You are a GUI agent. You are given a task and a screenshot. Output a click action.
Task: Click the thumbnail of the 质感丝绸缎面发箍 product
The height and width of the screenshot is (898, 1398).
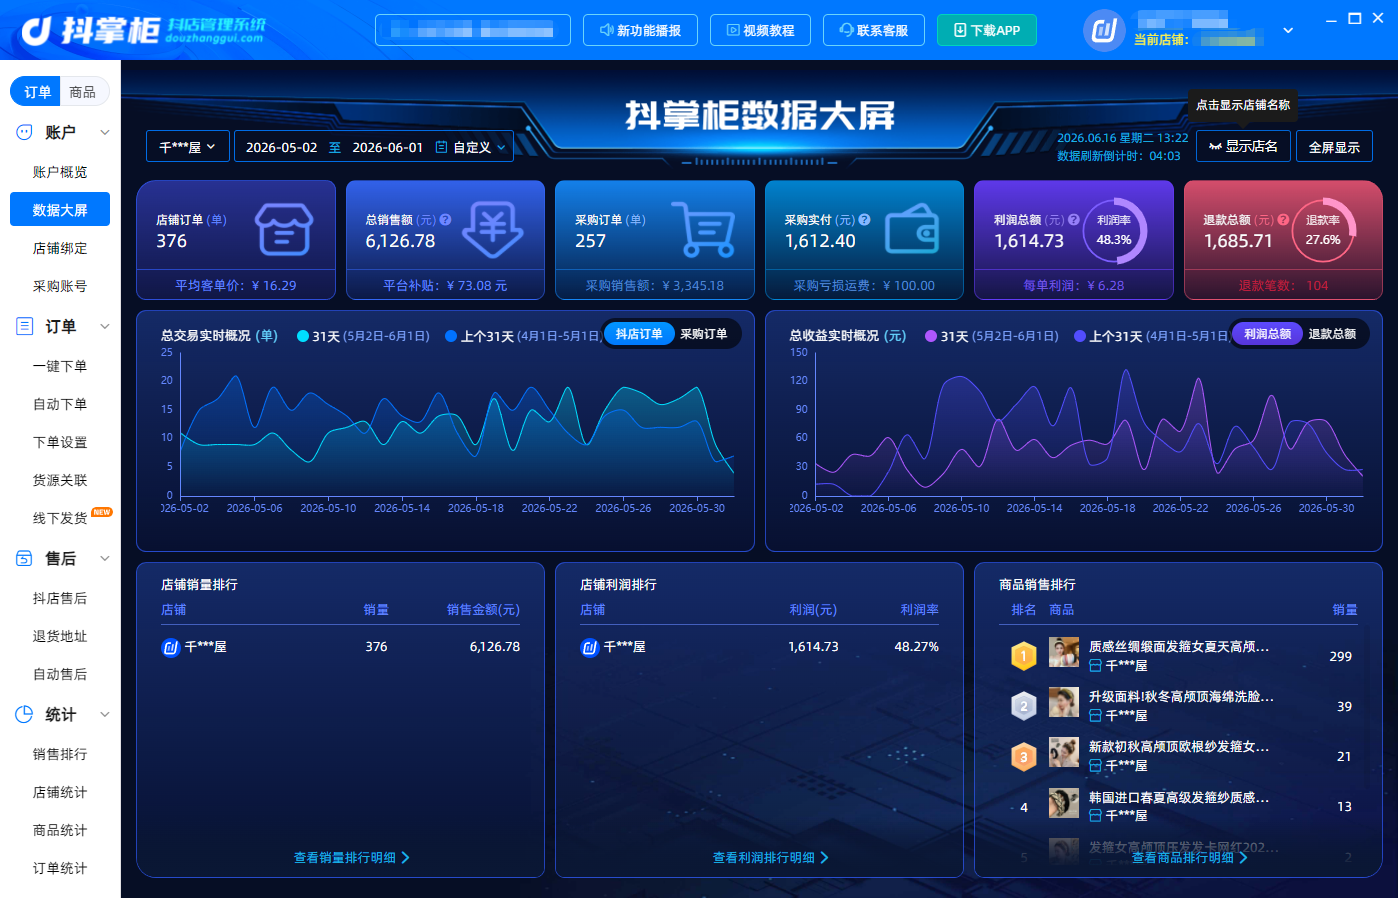click(1064, 652)
